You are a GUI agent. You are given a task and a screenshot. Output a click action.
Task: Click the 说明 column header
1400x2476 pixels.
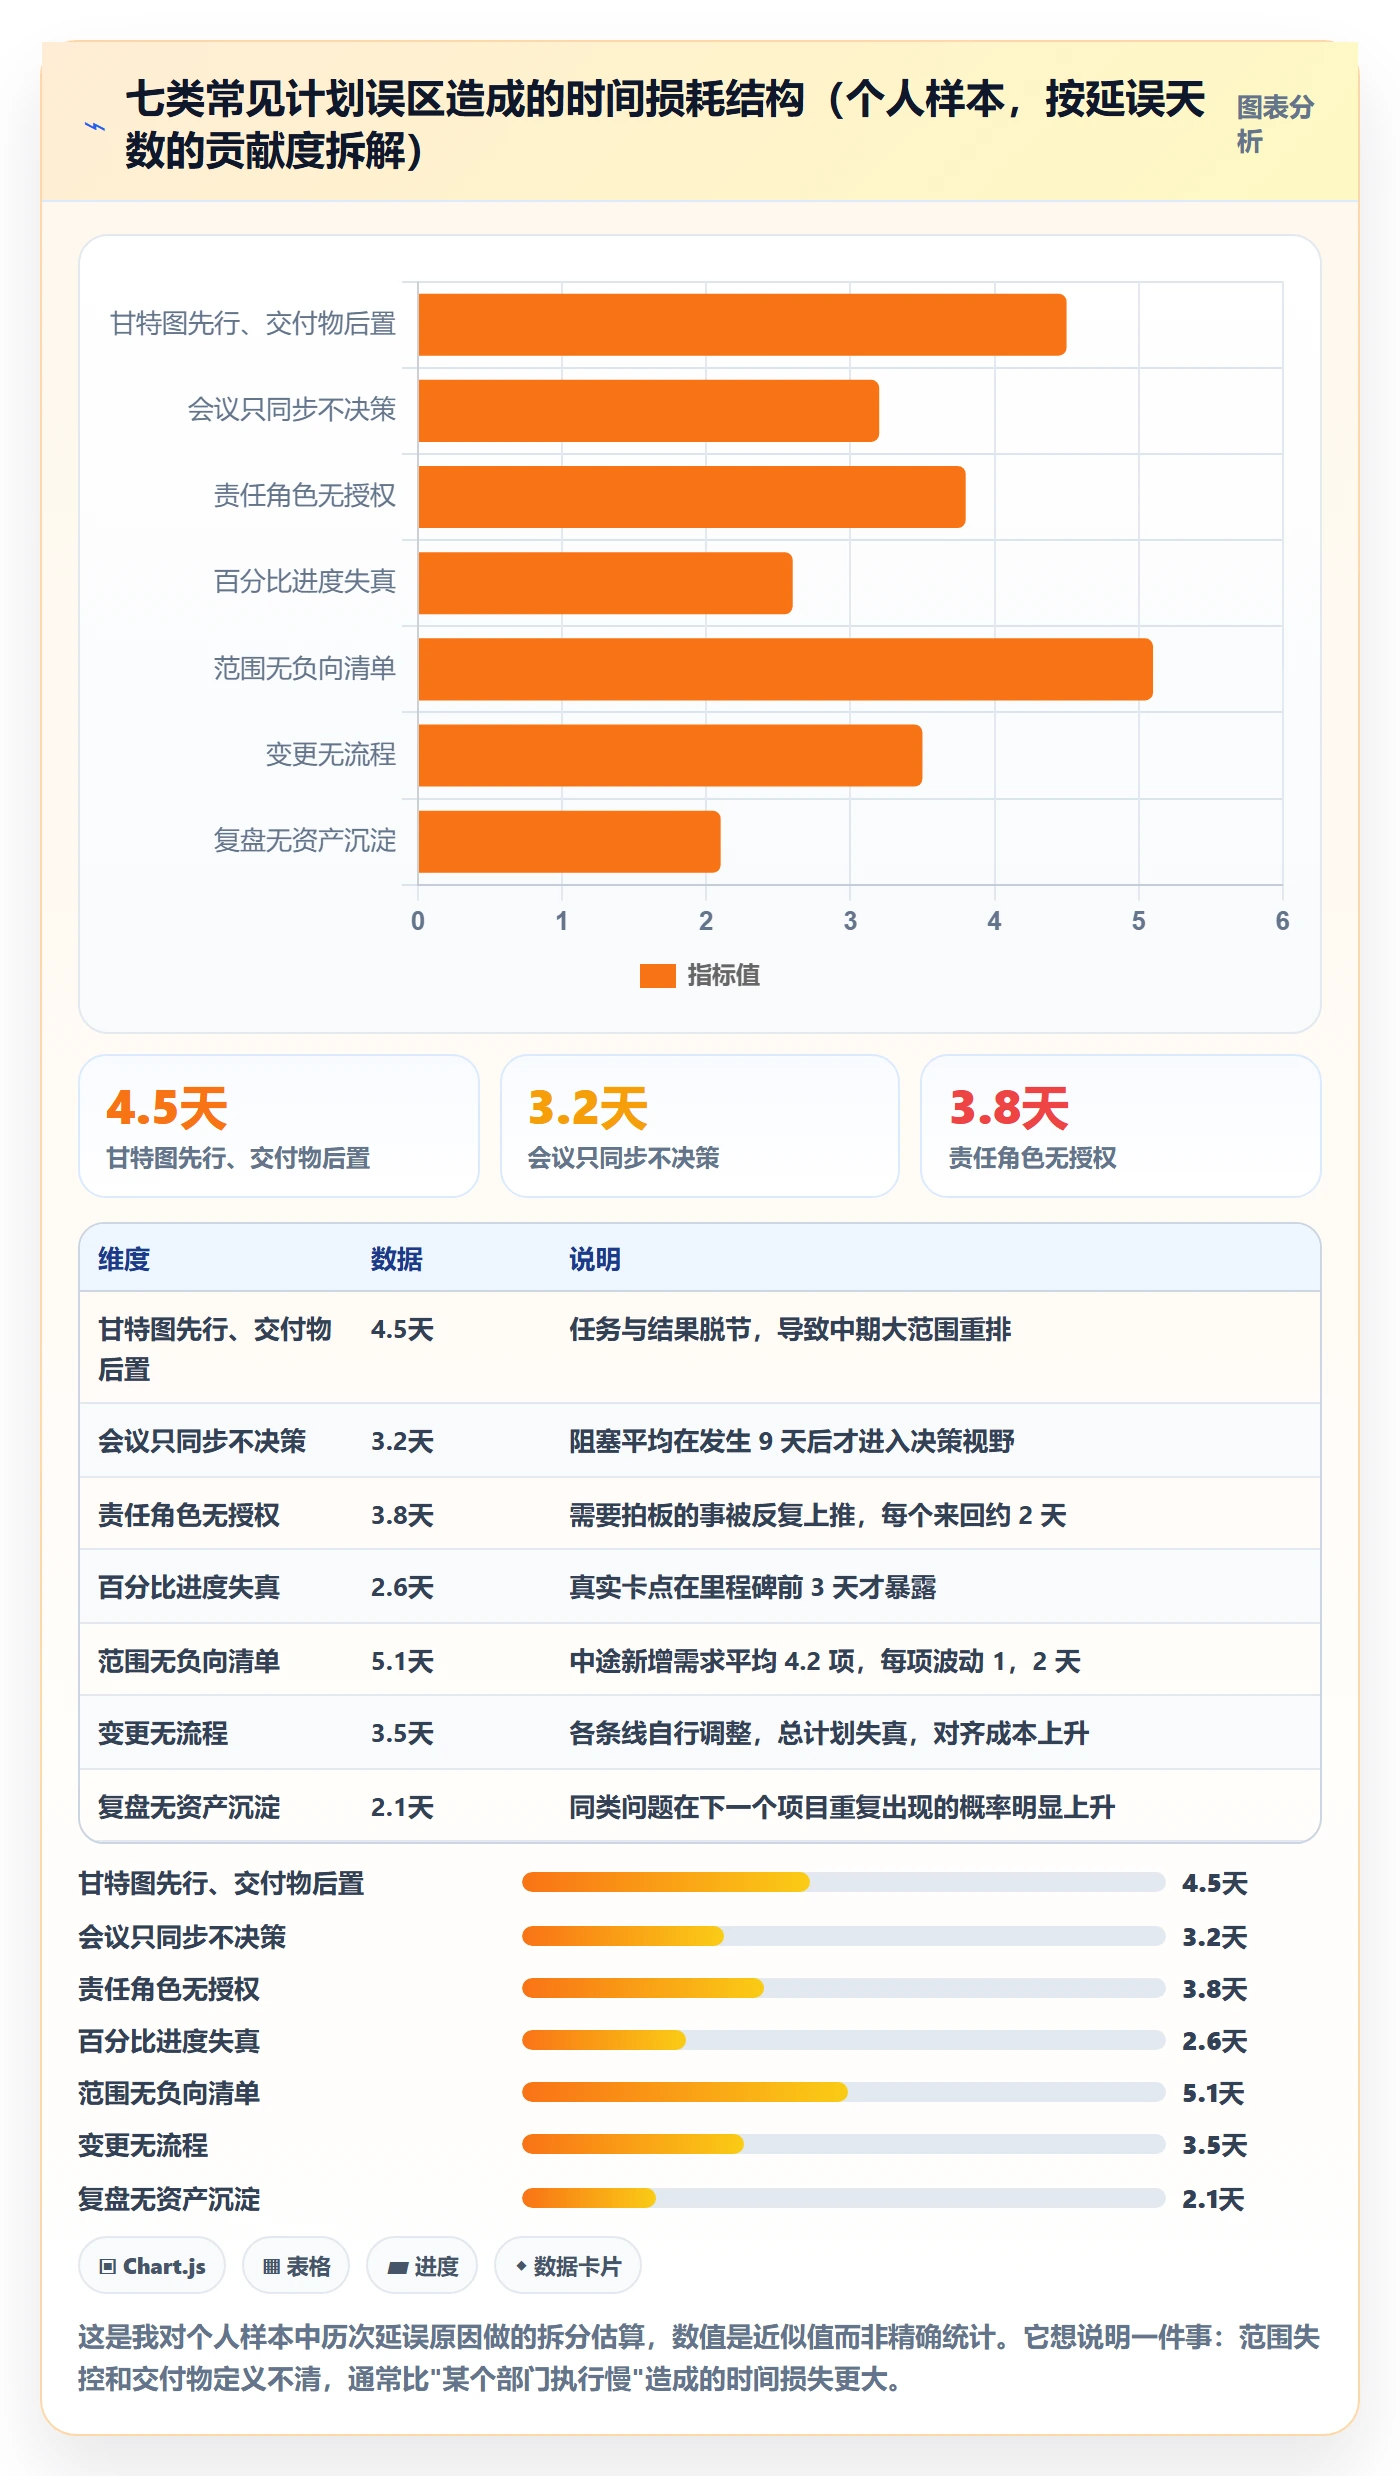[595, 1259]
